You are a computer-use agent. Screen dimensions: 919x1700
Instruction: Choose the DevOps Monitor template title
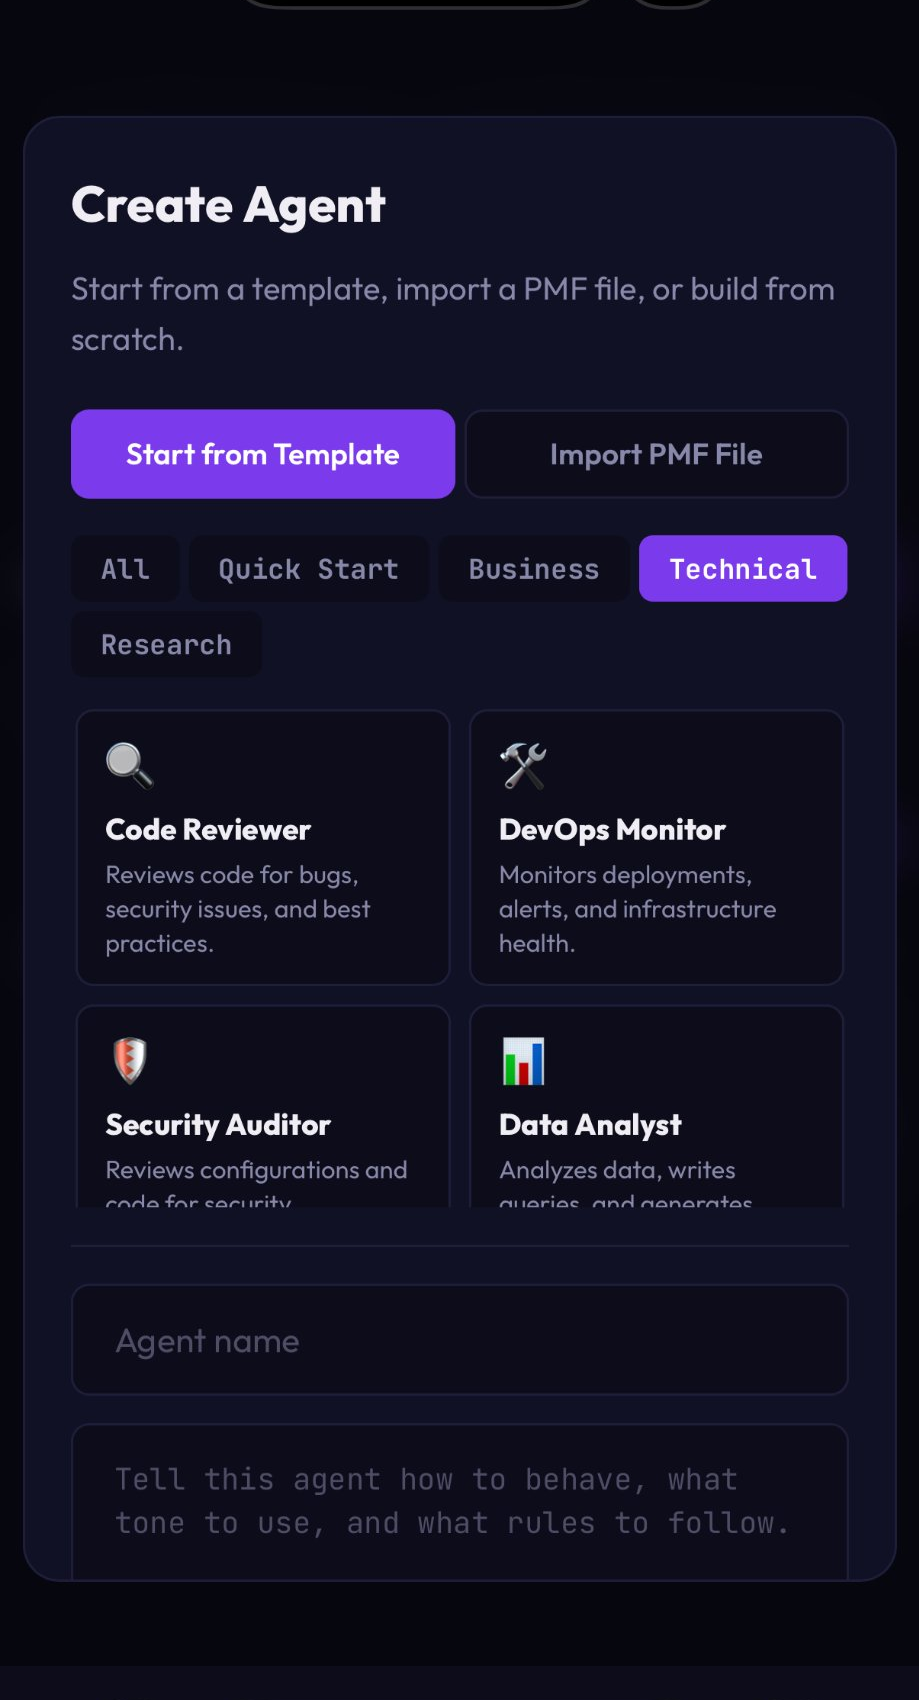(x=612, y=830)
